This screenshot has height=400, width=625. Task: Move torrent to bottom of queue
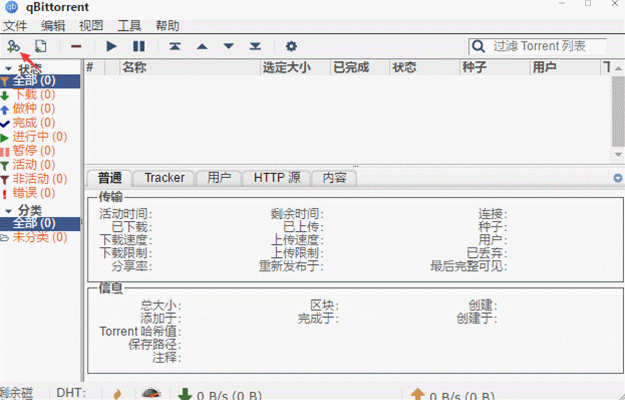coord(256,46)
